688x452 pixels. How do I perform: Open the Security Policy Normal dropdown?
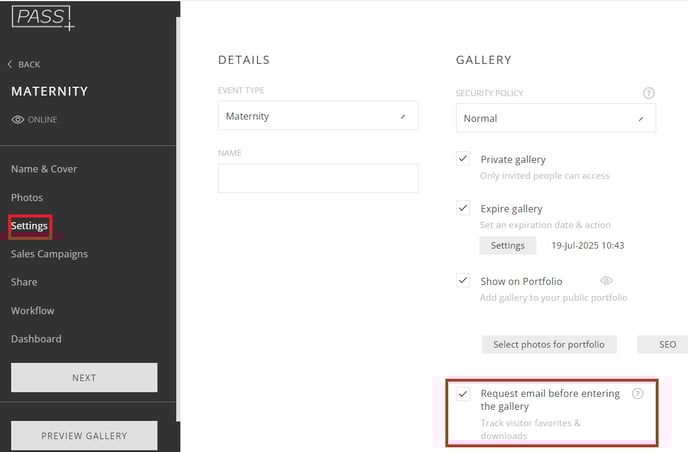click(556, 118)
